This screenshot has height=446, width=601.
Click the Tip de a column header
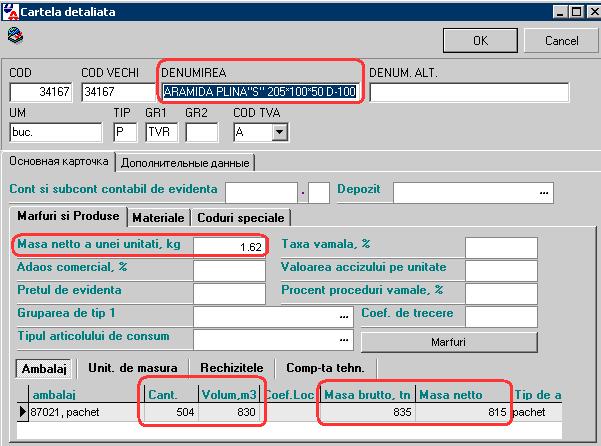click(537, 395)
